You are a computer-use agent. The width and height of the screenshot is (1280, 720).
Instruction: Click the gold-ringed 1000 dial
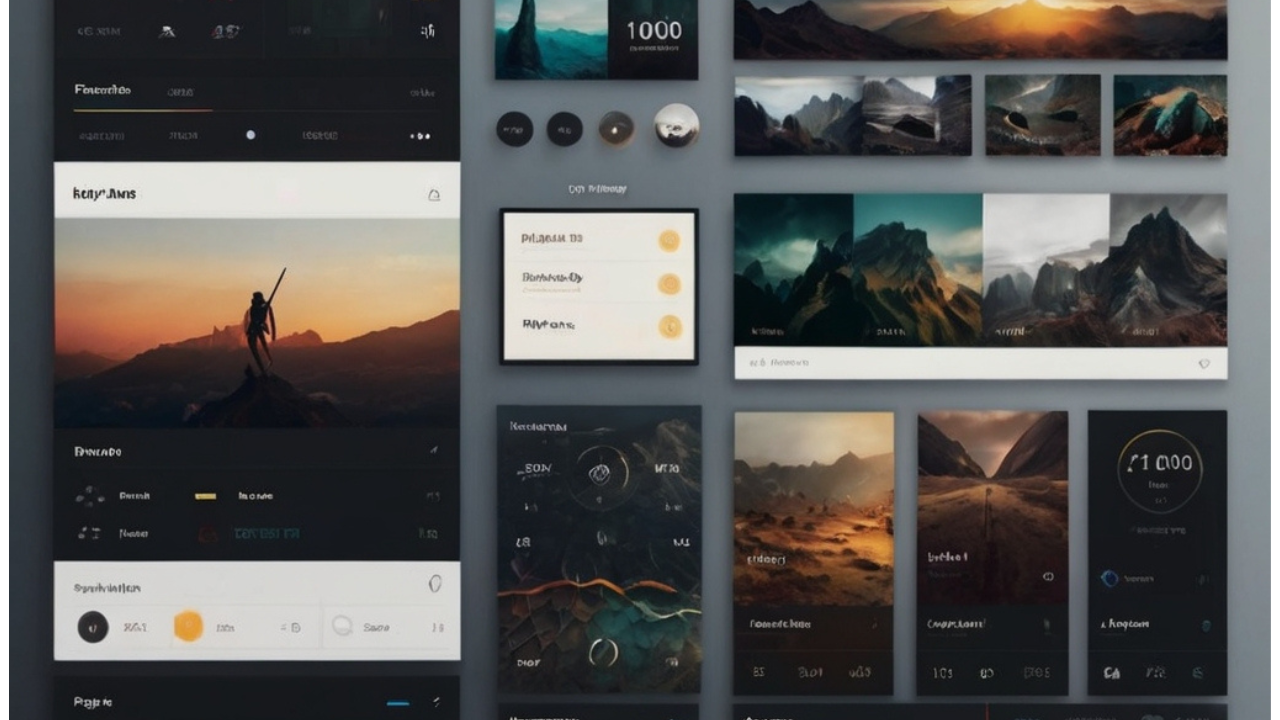1160,470
